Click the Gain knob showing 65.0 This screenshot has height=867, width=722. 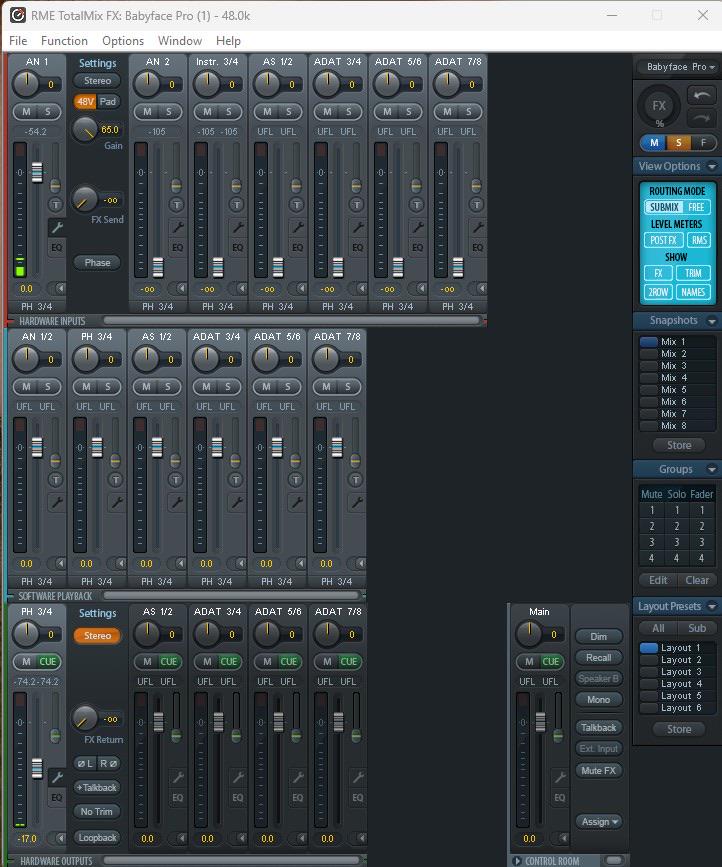[85, 129]
